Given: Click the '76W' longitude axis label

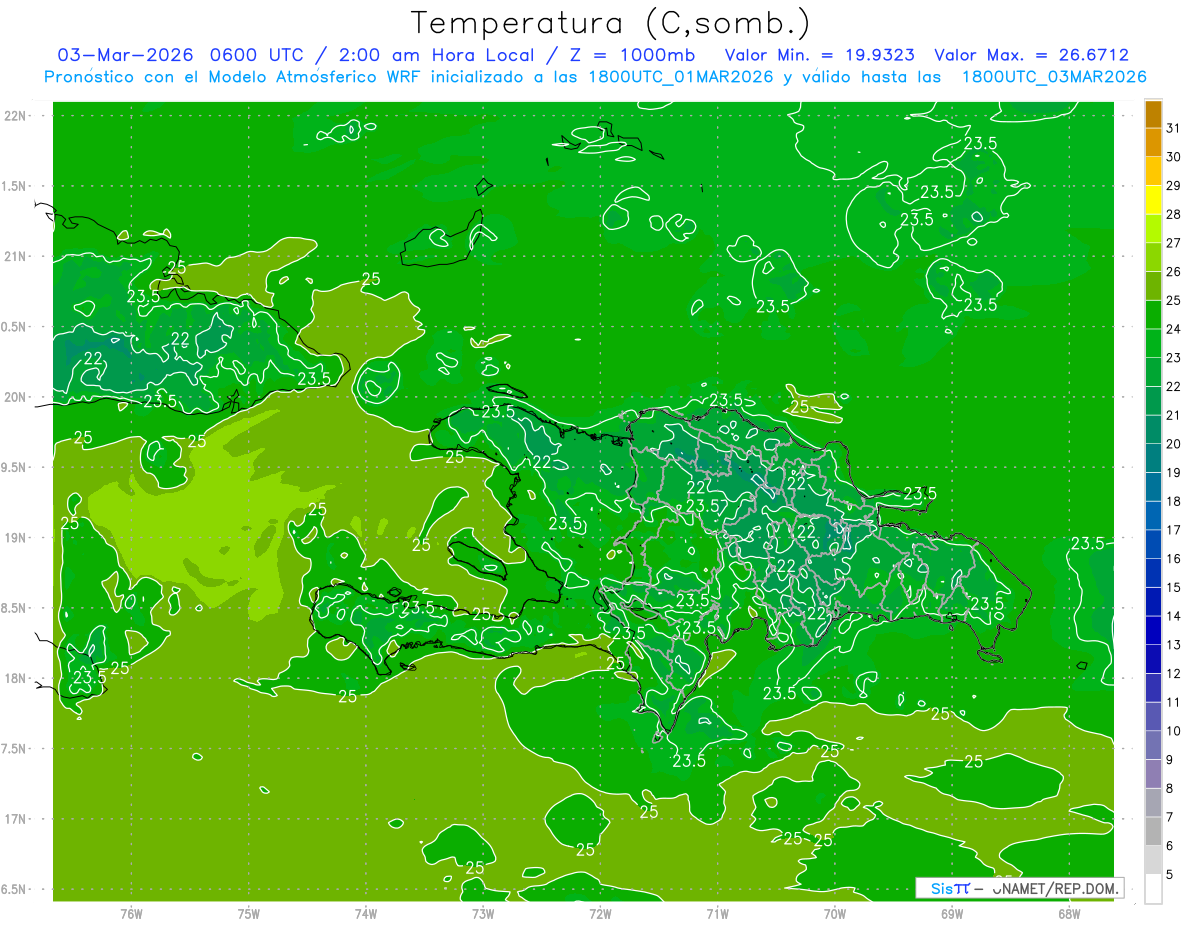Looking at the screenshot, I should (131, 913).
